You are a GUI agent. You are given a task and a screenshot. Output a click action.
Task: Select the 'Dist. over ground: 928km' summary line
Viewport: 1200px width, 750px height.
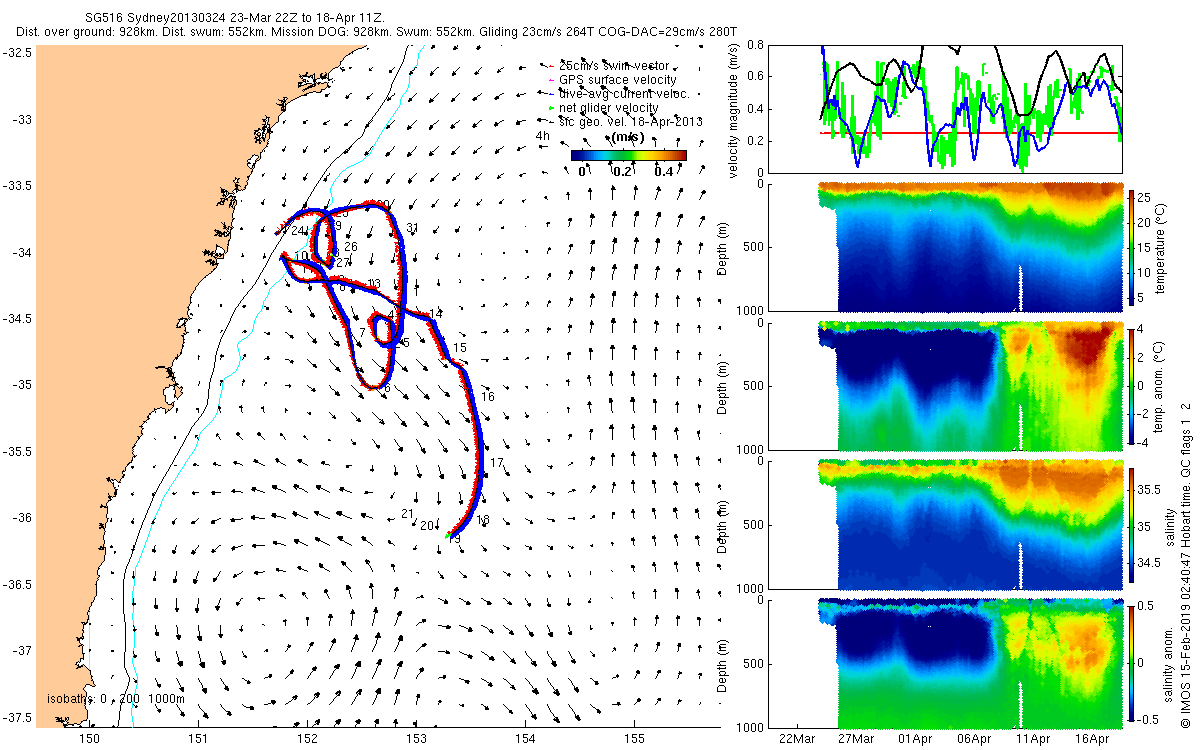pos(378,33)
